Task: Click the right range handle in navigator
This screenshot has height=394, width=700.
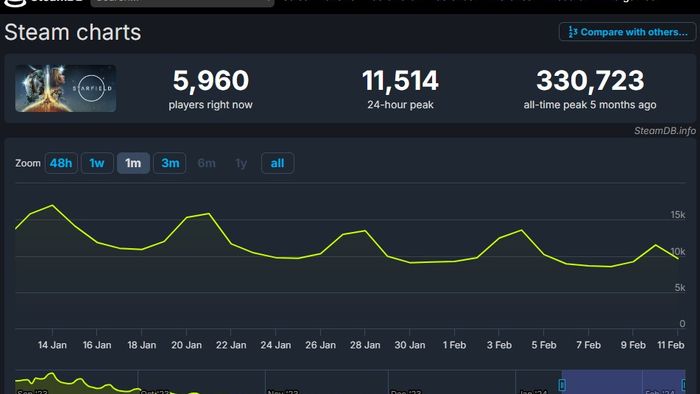Action: coord(683,385)
